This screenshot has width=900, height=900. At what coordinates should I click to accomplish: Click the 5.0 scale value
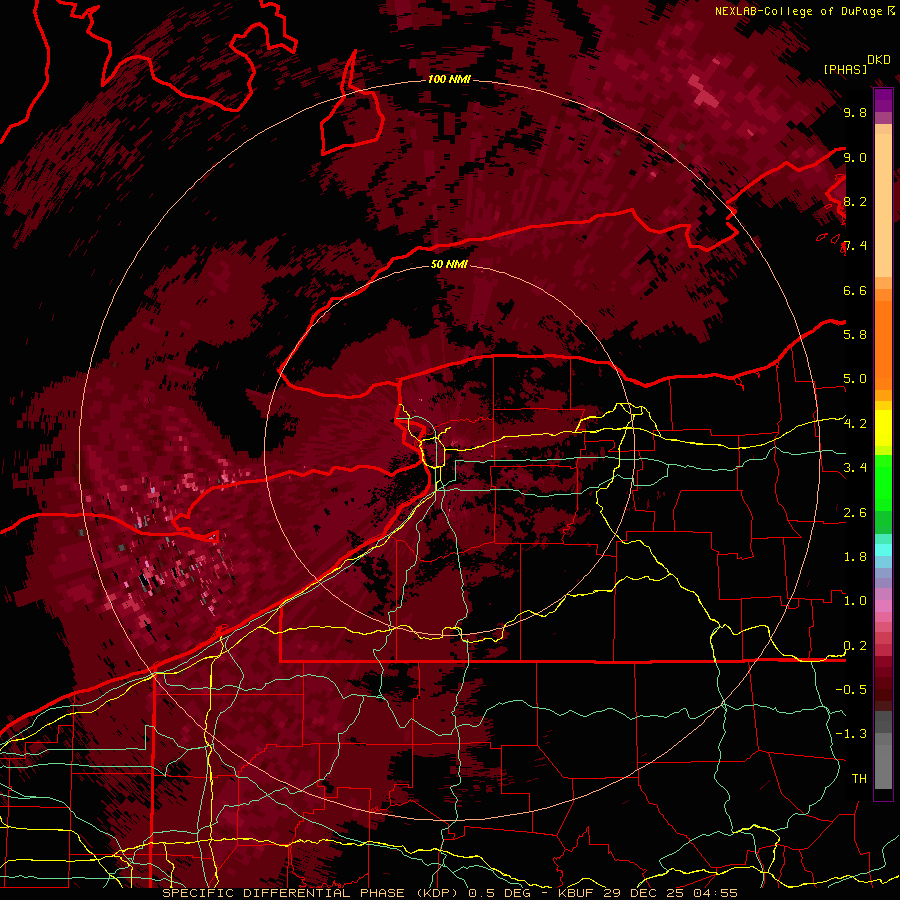pos(855,379)
